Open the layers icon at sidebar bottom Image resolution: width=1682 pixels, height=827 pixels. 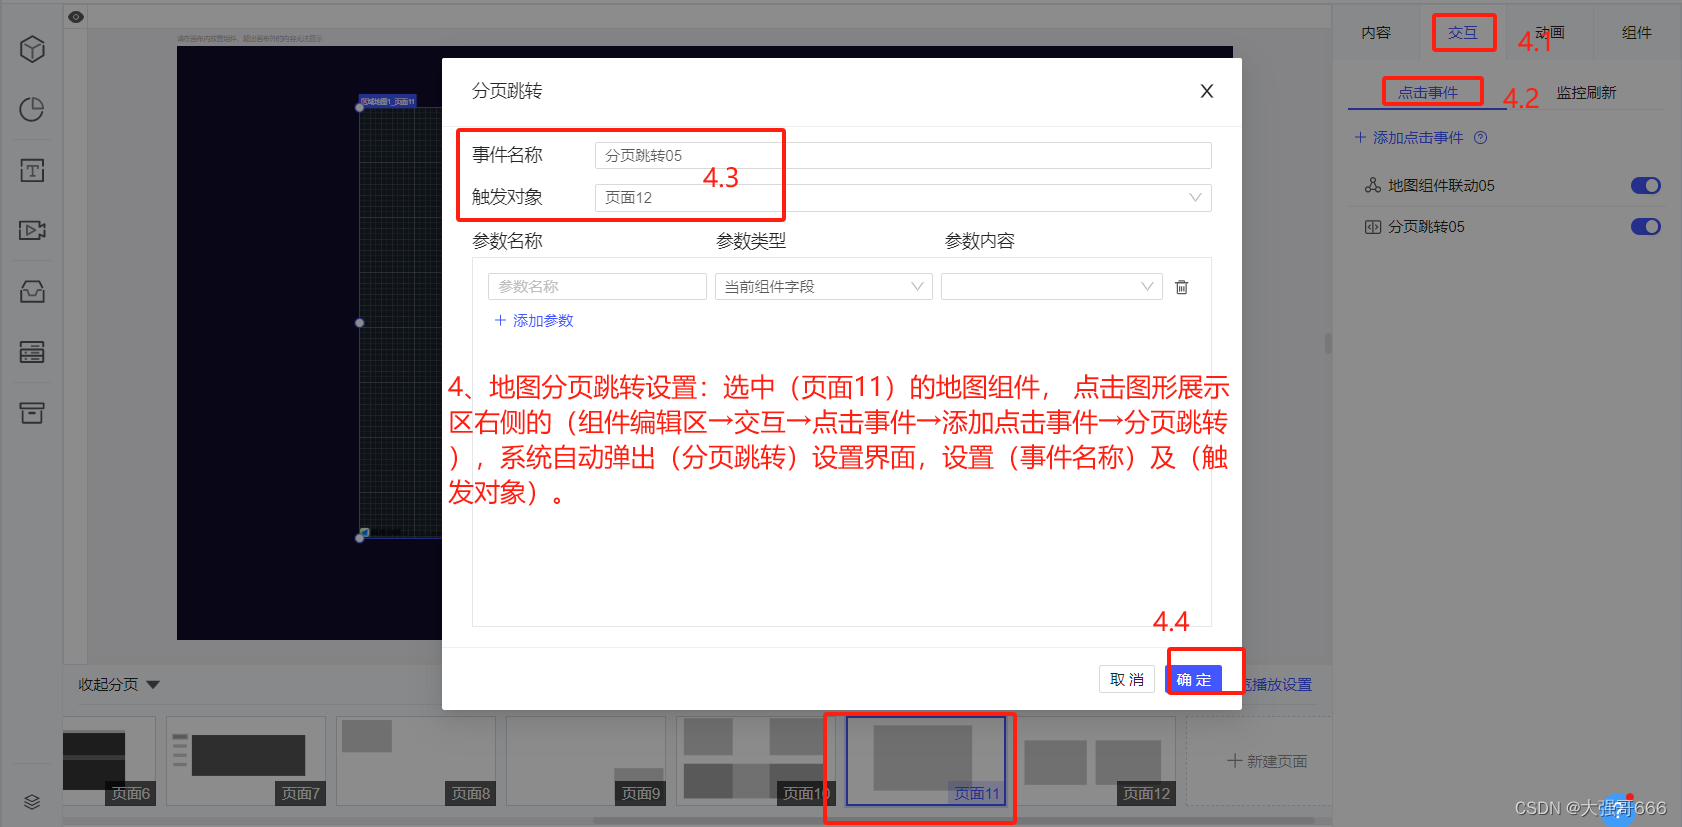(x=32, y=801)
